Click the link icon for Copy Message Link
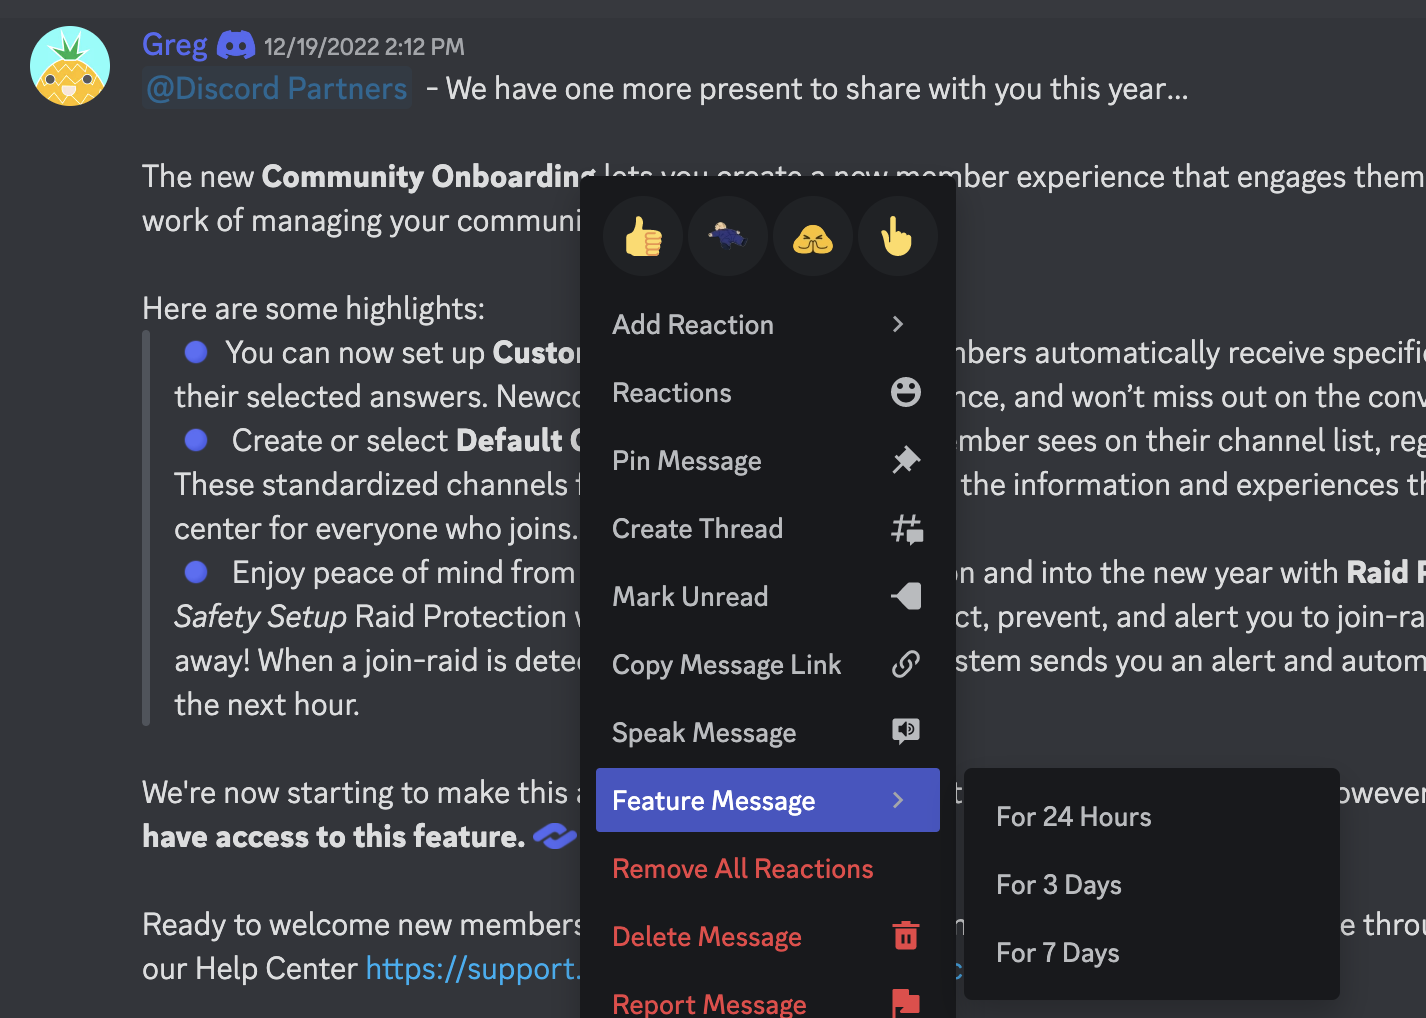 (905, 664)
